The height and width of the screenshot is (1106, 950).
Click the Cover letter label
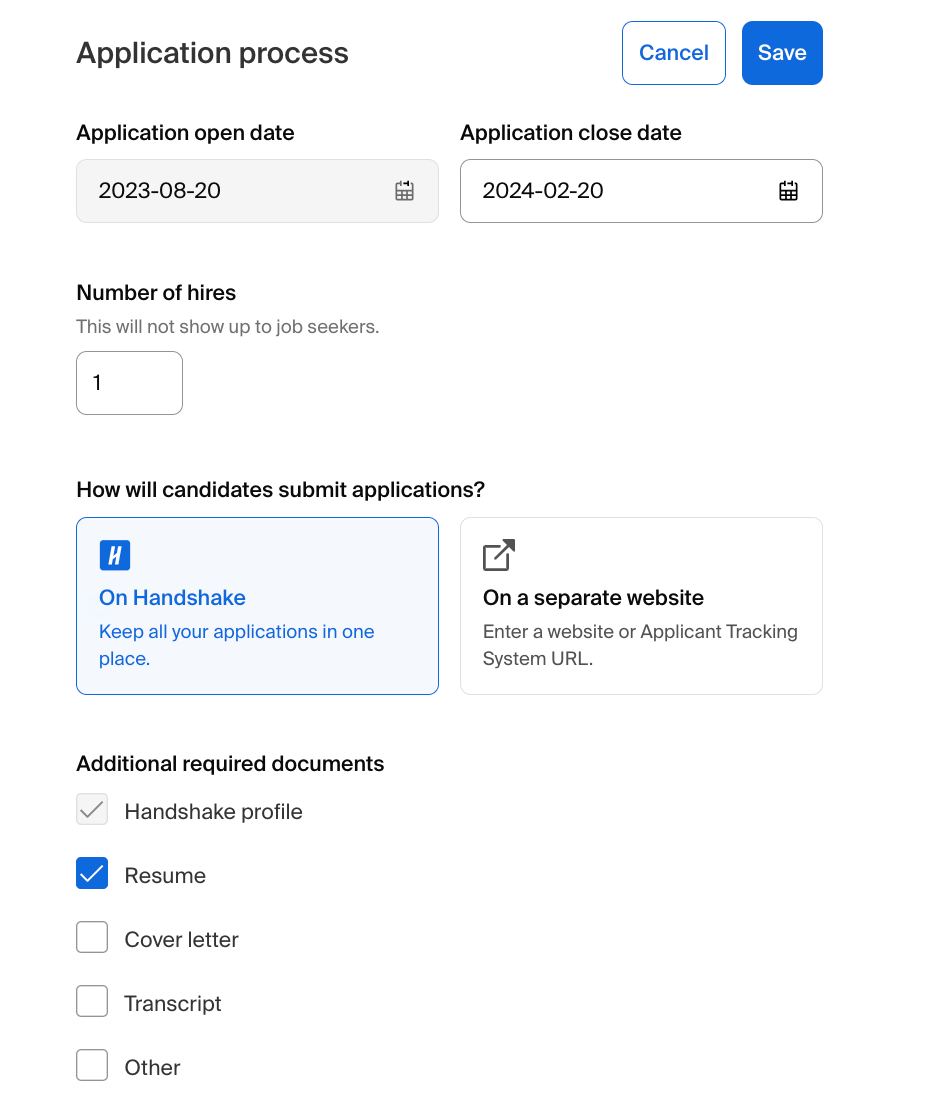tap(181, 940)
